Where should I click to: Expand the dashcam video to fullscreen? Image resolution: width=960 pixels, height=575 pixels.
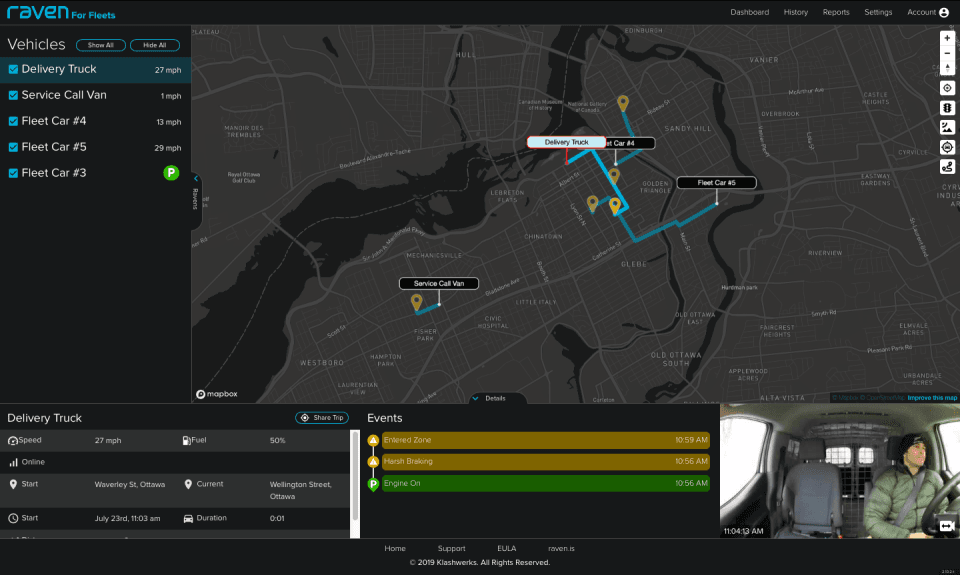(947, 525)
